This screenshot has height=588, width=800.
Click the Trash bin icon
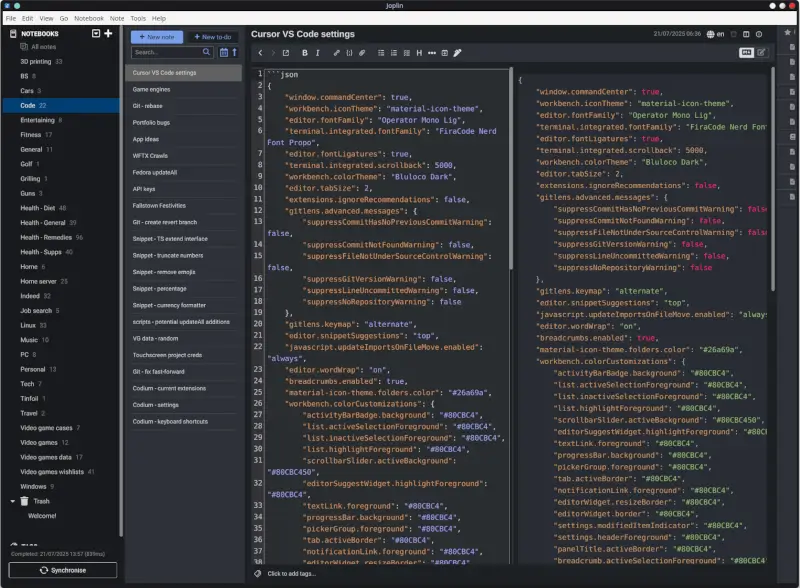24,501
